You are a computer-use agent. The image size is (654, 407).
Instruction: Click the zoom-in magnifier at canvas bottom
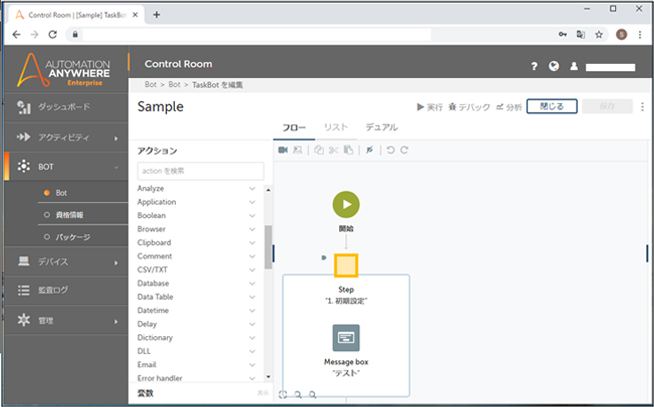click(298, 395)
